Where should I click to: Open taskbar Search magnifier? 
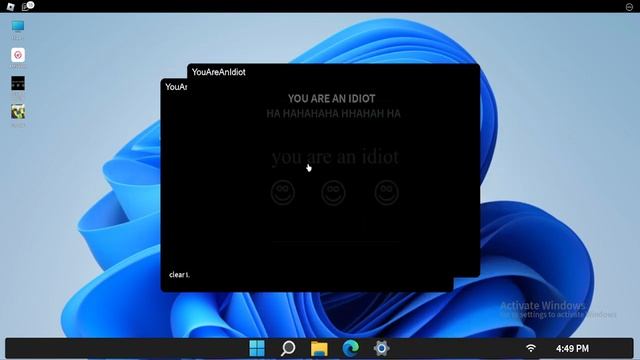288,348
